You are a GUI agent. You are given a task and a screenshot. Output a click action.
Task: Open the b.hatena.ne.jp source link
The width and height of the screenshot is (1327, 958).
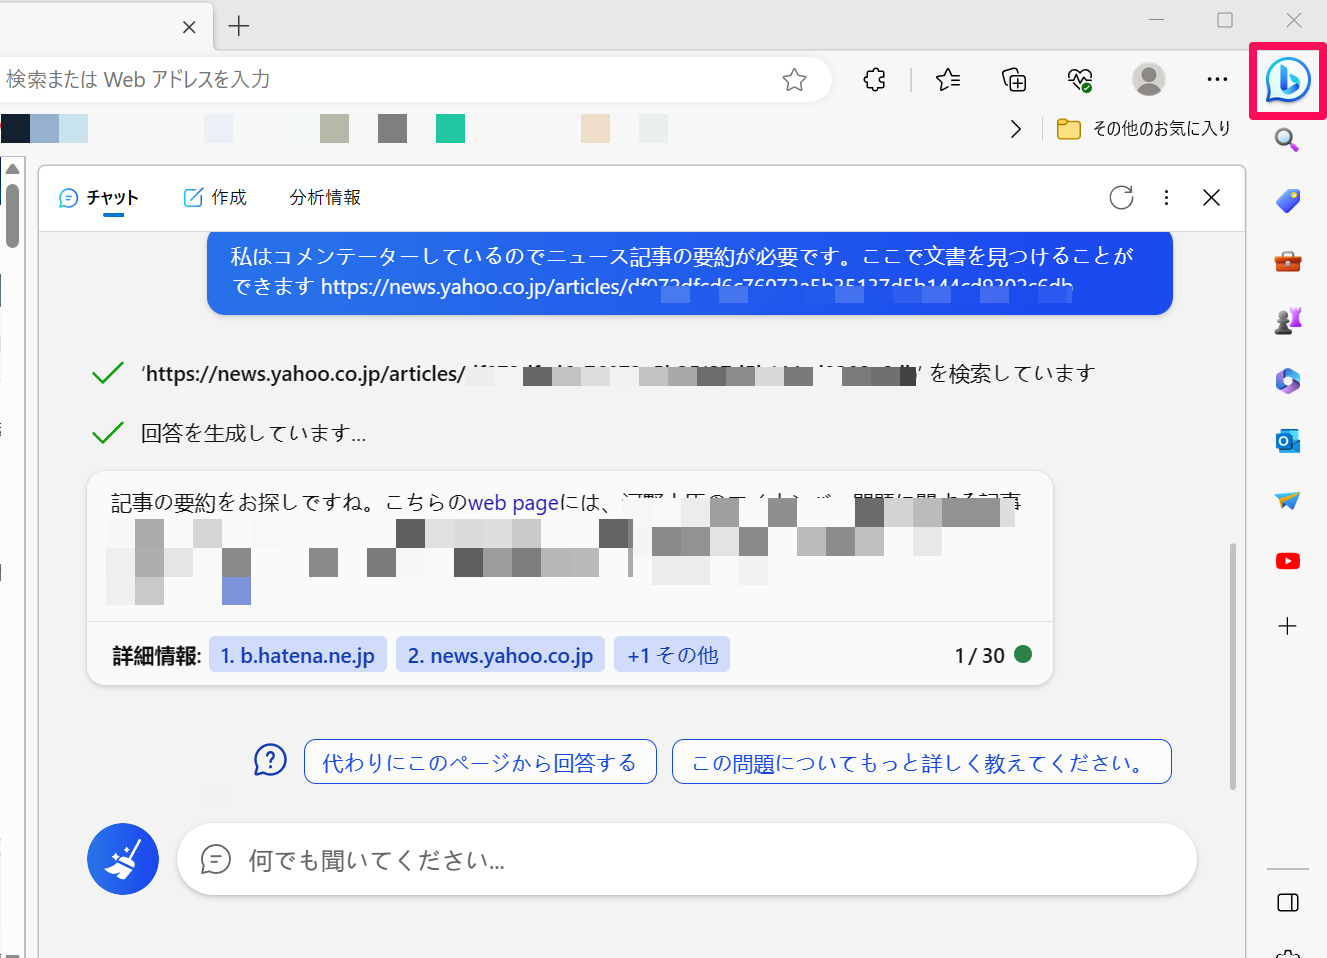(x=297, y=654)
